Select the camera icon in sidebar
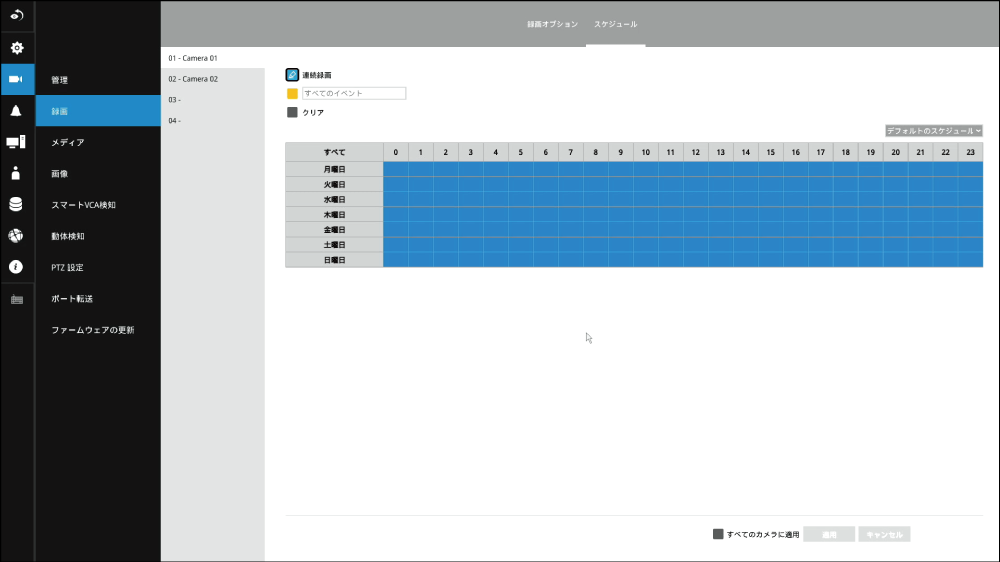1000x562 pixels. (x=16, y=79)
